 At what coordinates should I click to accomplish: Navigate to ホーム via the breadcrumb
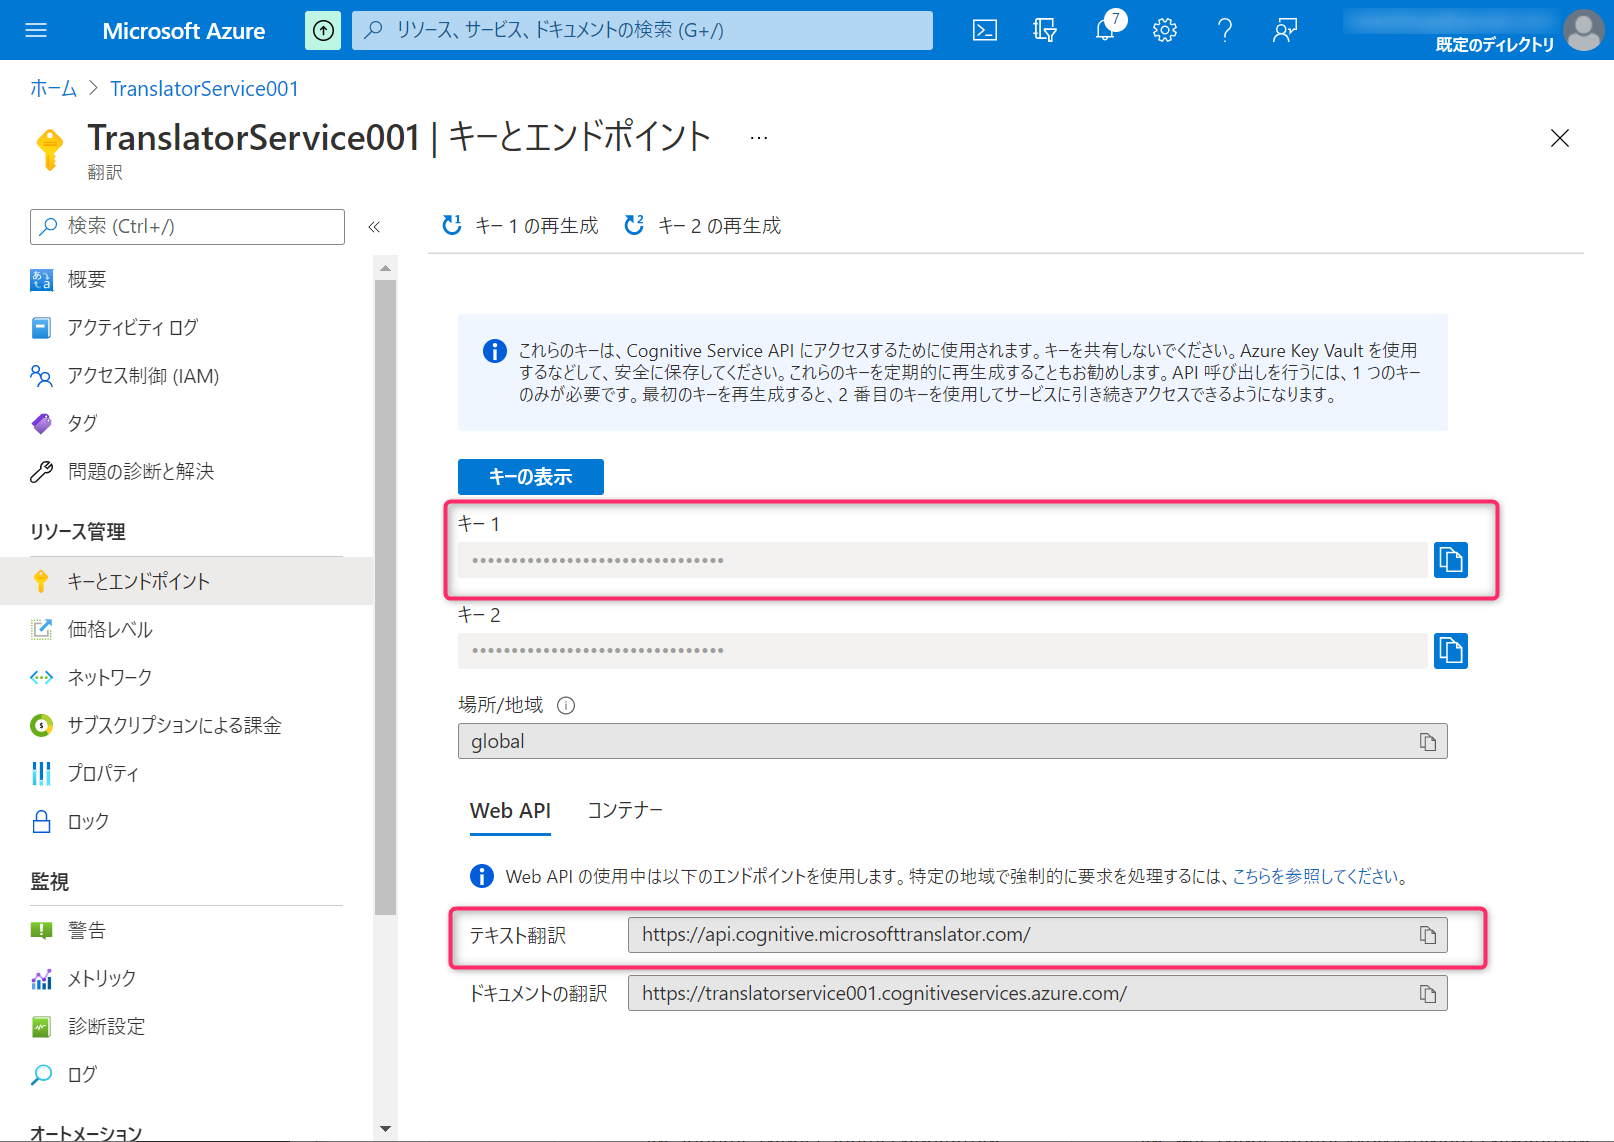click(52, 88)
